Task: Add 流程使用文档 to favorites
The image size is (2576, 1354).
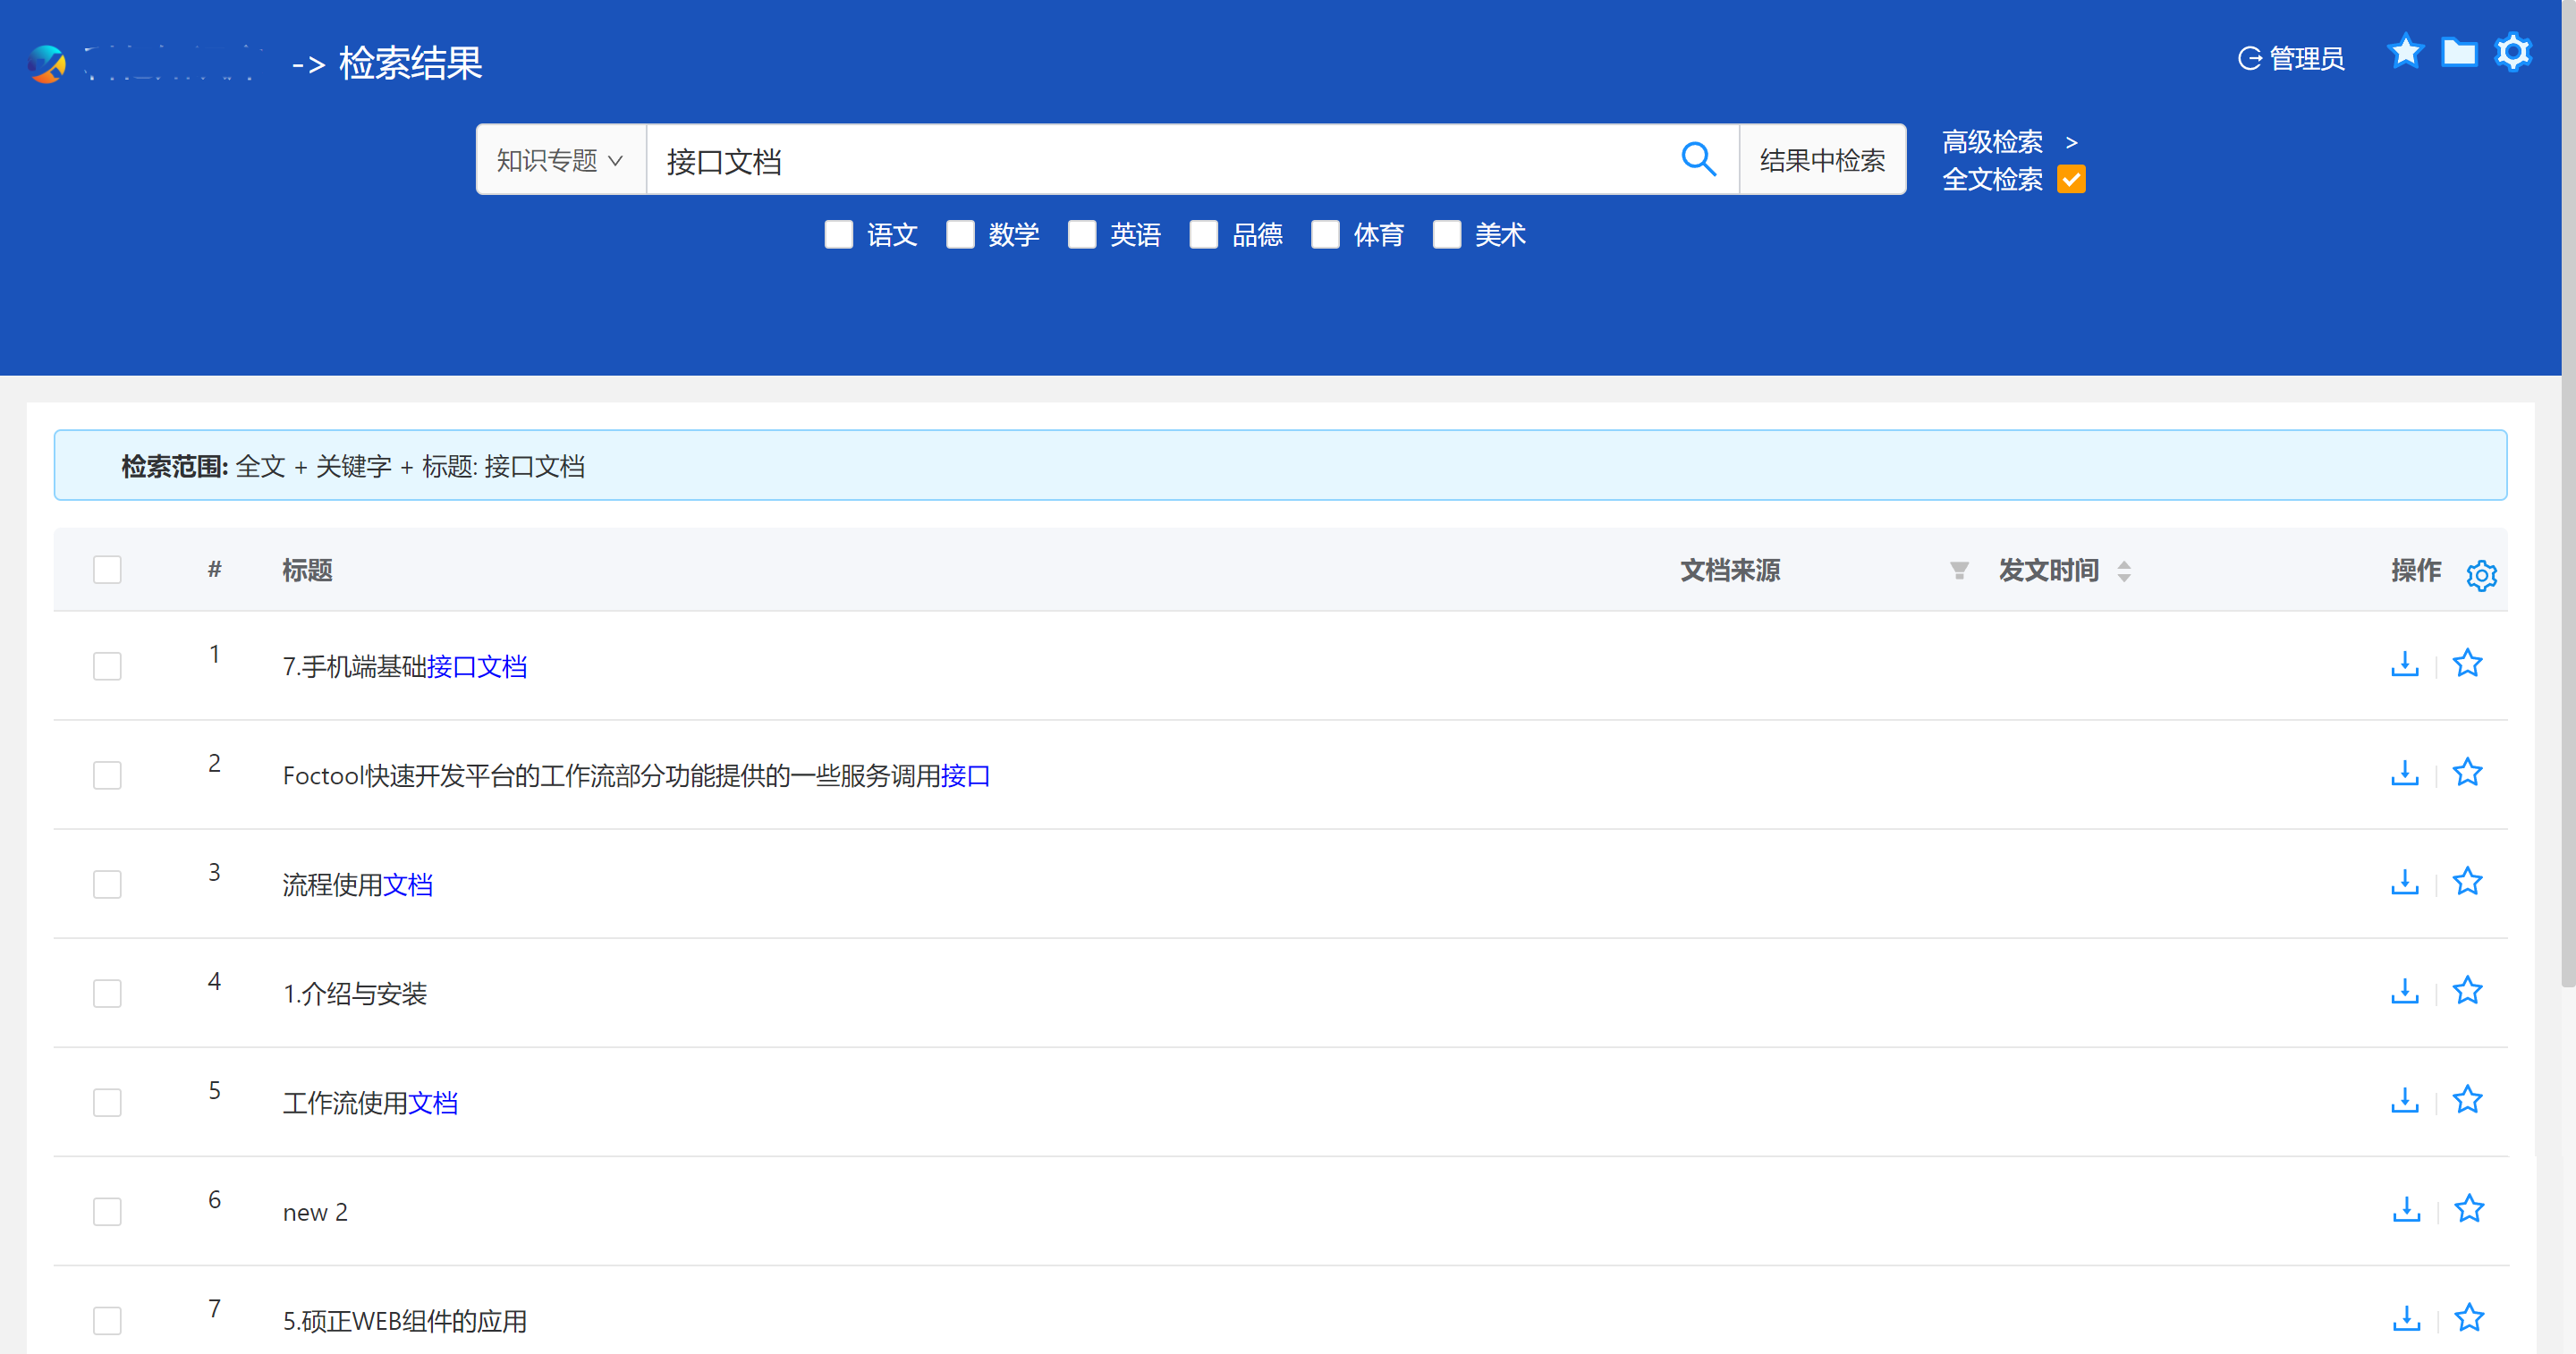Action: (x=2467, y=881)
